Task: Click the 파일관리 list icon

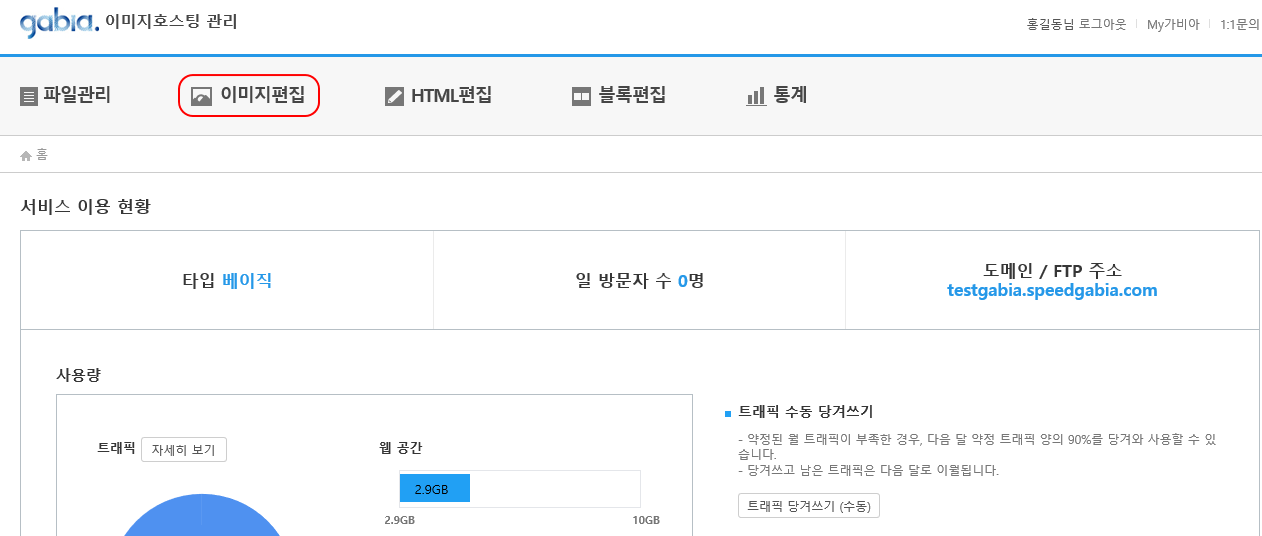Action: click(x=29, y=97)
